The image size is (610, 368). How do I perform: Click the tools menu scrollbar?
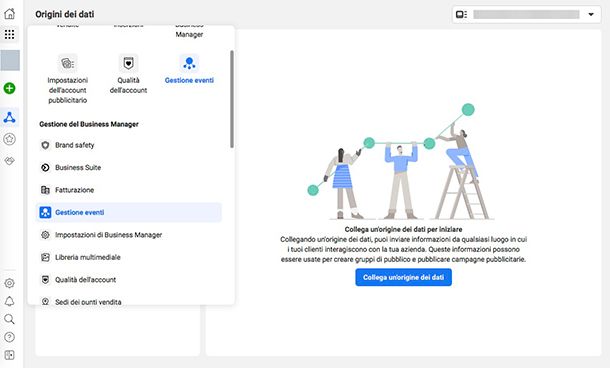click(x=232, y=99)
